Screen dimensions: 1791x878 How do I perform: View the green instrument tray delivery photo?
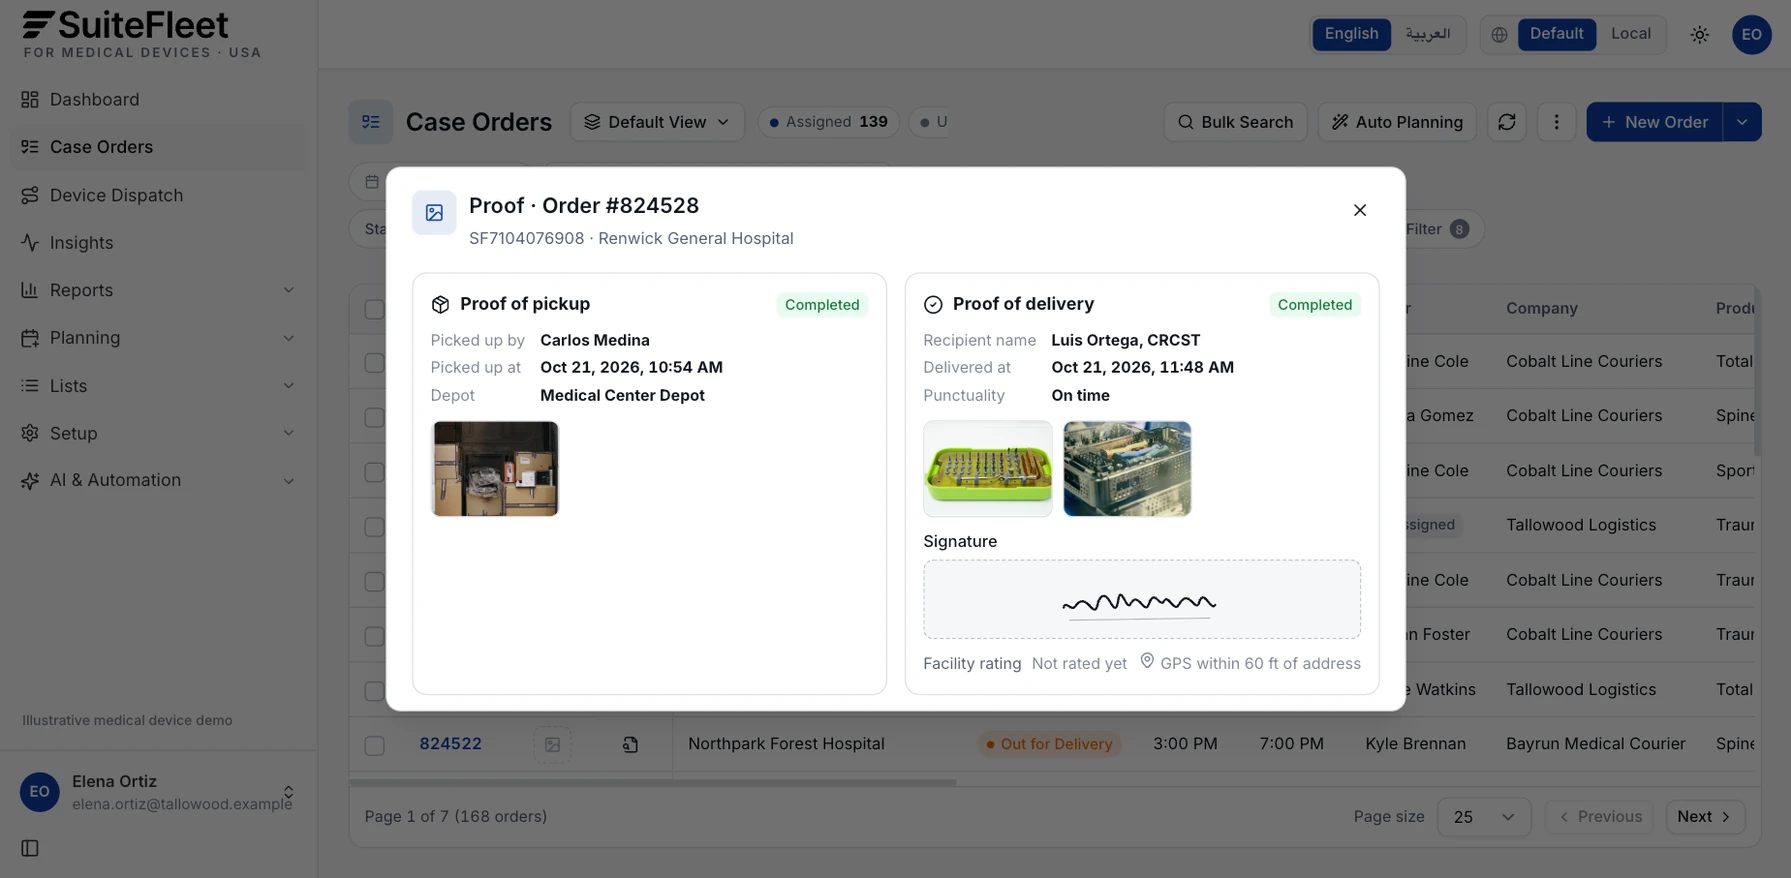tap(988, 469)
